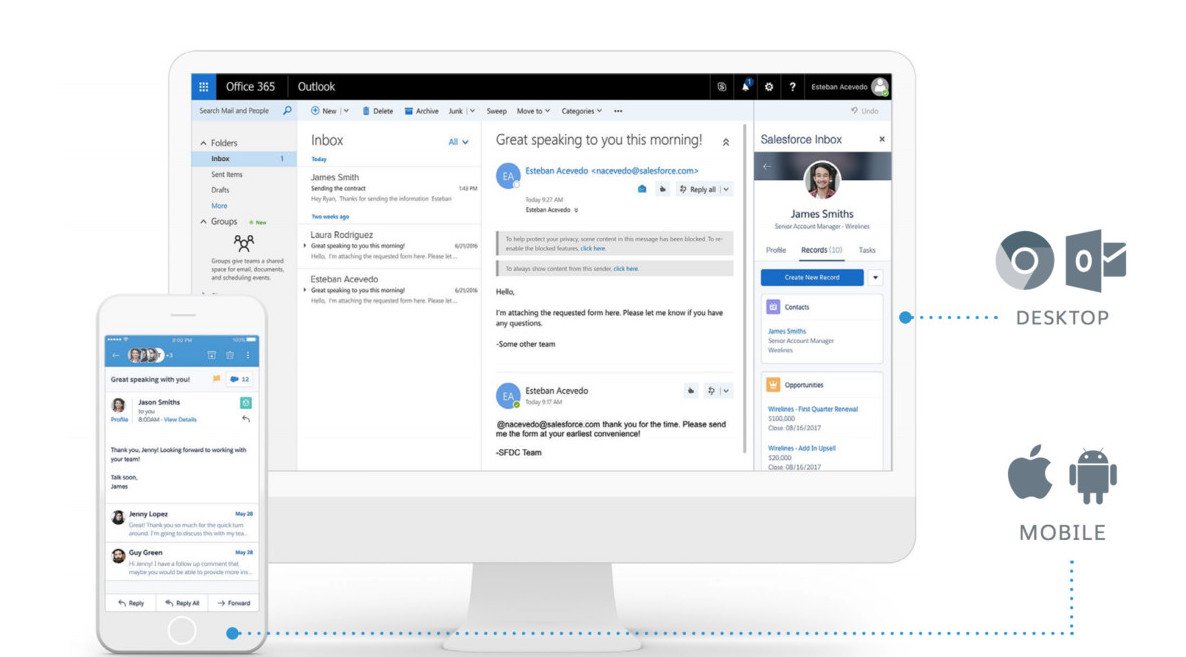Click the Android robot logo
This screenshot has width=1186, height=657.
(x=1093, y=475)
